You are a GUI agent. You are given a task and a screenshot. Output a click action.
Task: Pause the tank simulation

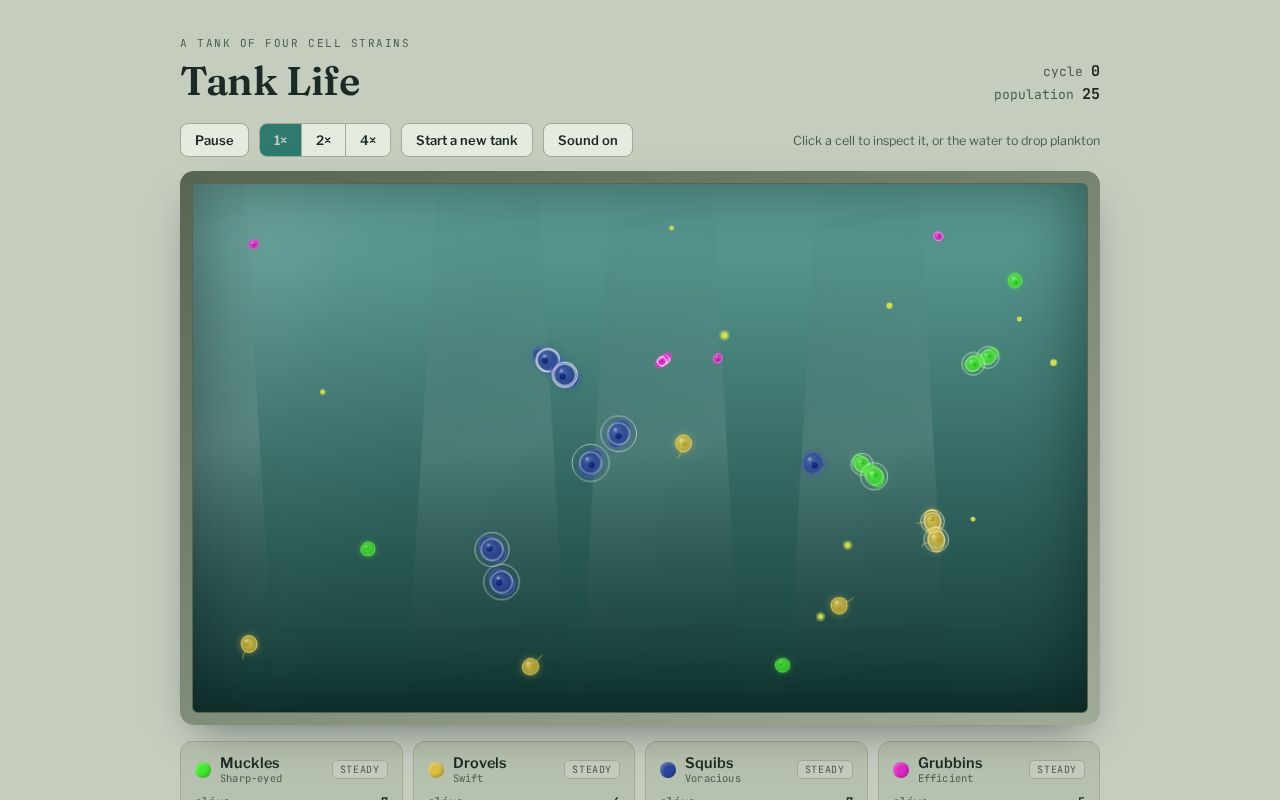(214, 140)
